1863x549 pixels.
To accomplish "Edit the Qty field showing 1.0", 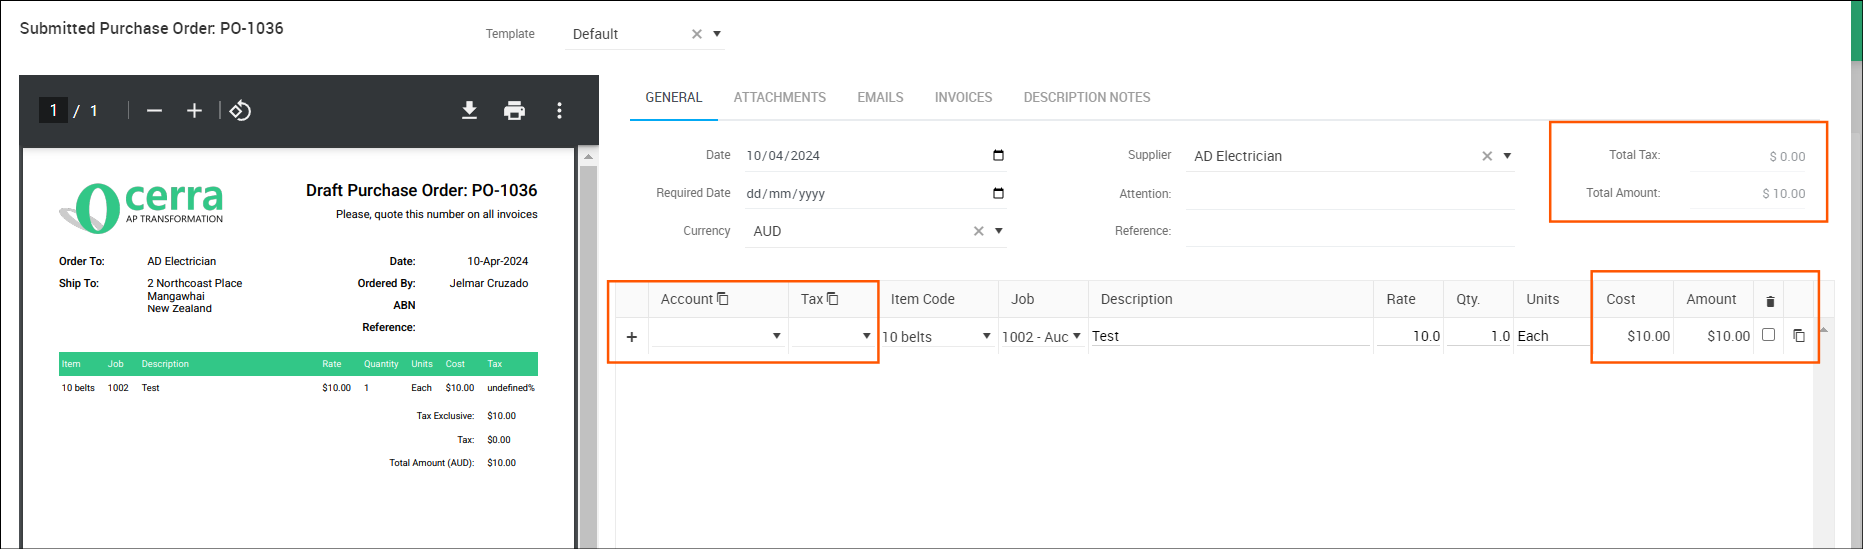I will (x=1479, y=336).
